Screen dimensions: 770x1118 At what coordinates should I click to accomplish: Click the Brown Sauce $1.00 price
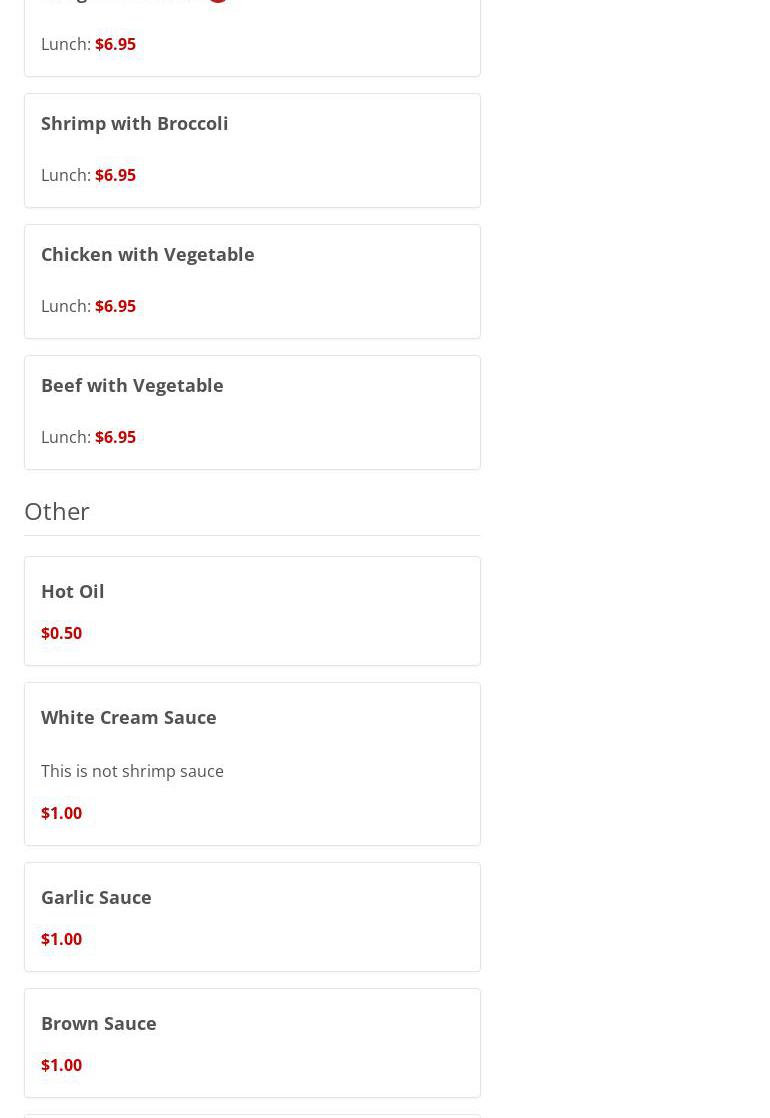point(61,1065)
